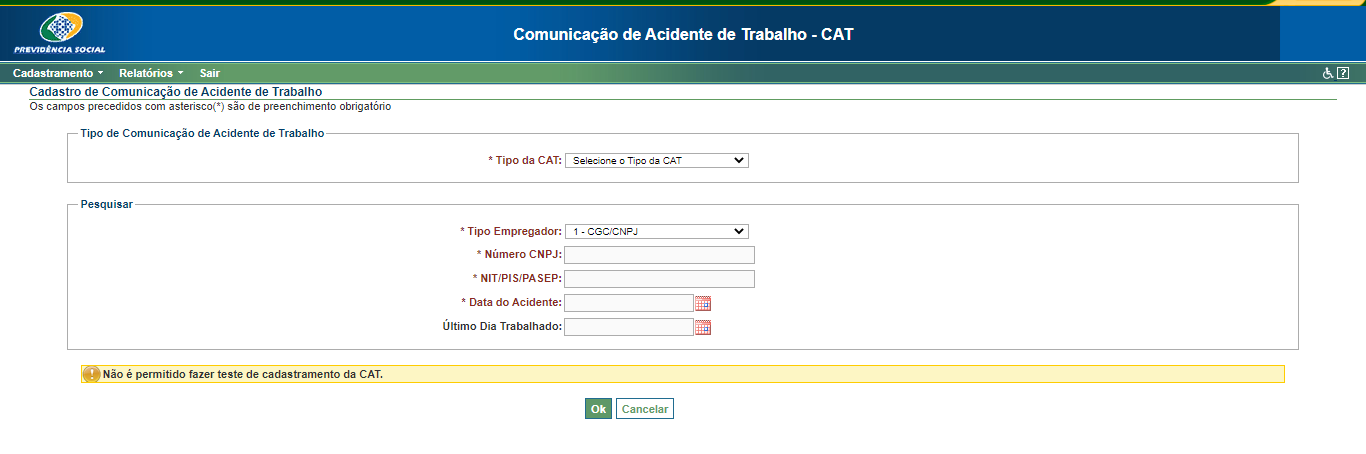Click the help question mark icon
The height and width of the screenshot is (454, 1366).
click(x=1343, y=73)
